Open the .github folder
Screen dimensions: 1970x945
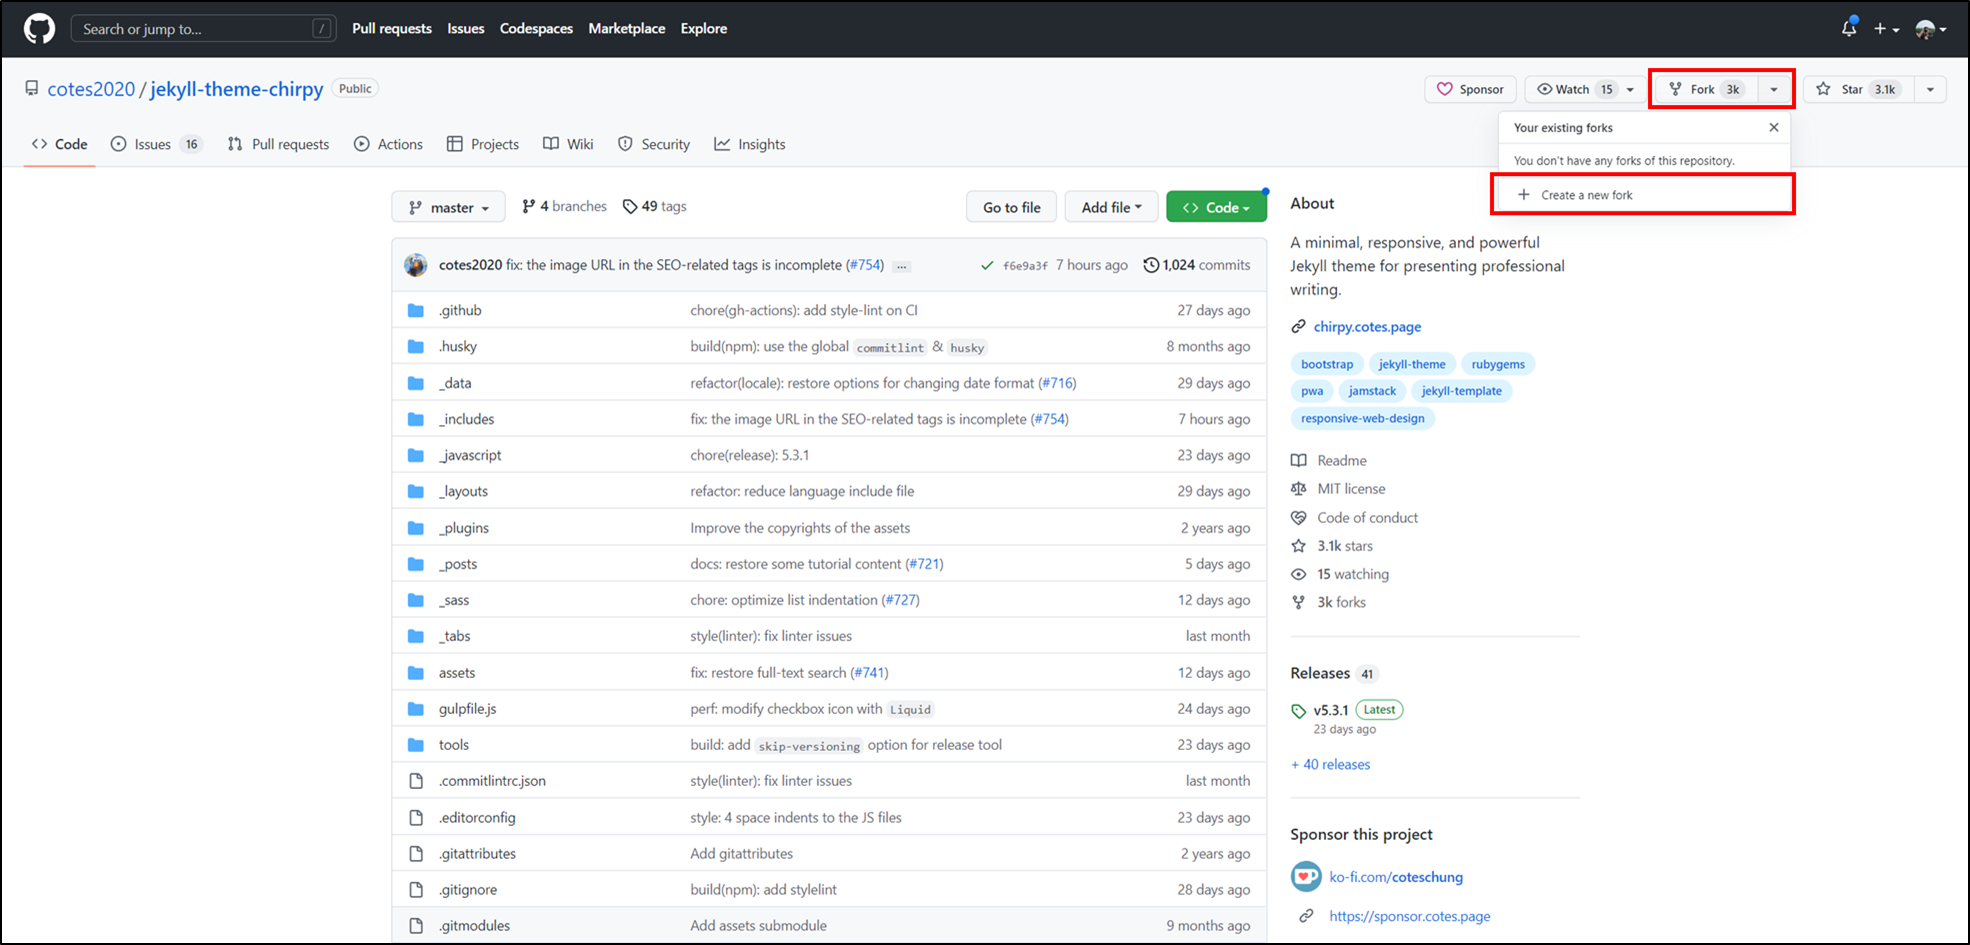pyautogui.click(x=460, y=310)
